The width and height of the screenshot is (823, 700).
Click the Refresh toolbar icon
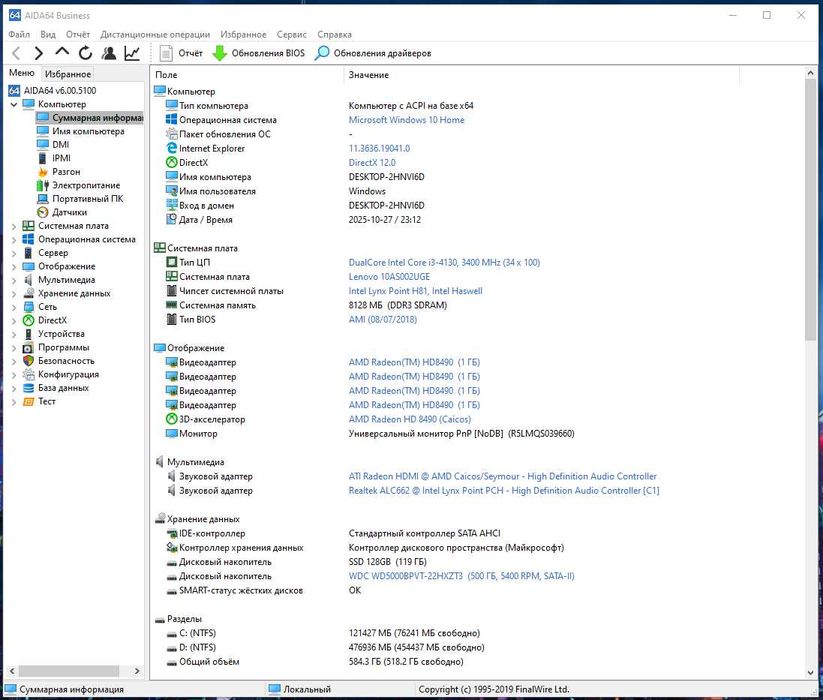coord(85,53)
